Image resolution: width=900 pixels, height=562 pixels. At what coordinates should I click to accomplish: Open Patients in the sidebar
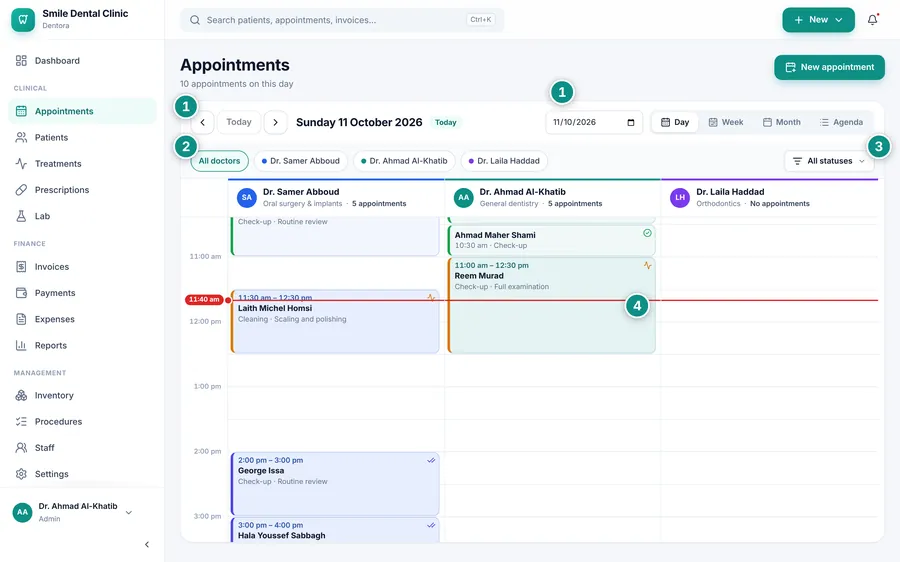coord(82,138)
